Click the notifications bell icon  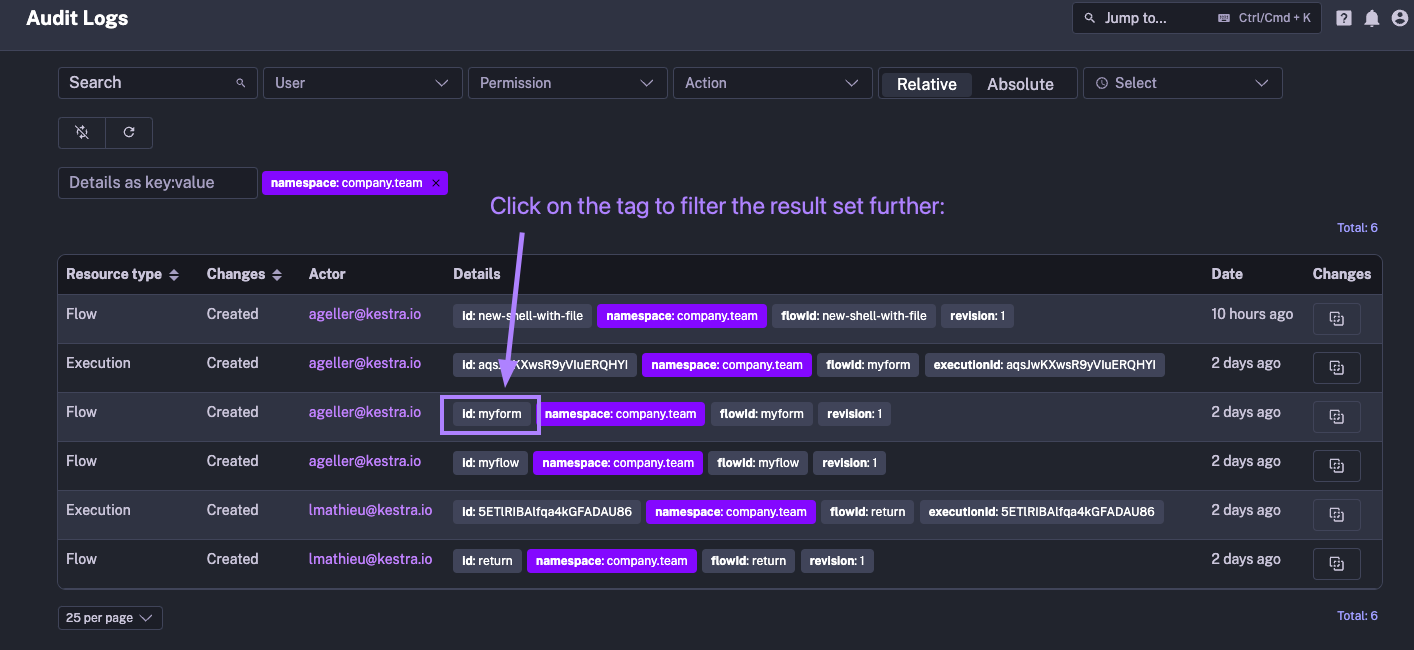click(1371, 18)
